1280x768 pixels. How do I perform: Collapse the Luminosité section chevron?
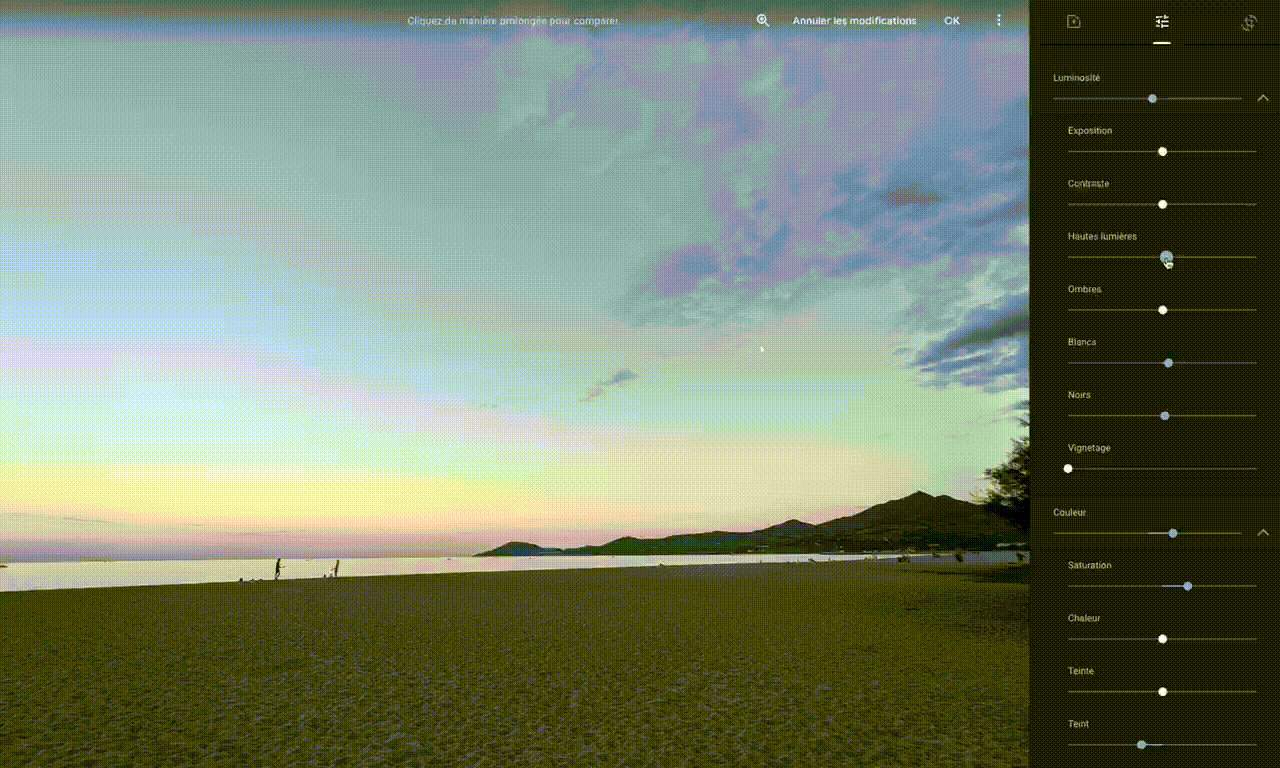[x=1262, y=98]
